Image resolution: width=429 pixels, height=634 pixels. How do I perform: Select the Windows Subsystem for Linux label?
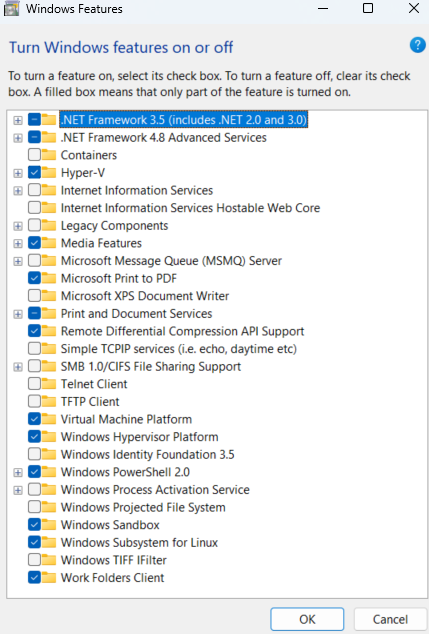[x=139, y=542]
